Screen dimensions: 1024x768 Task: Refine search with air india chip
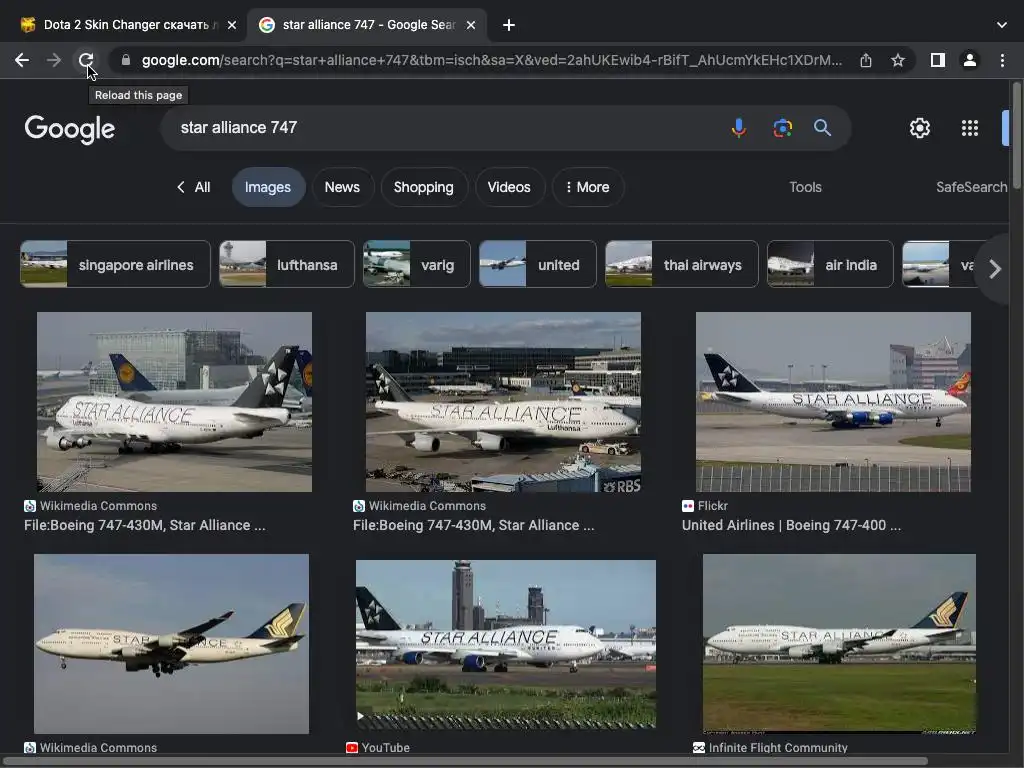830,264
